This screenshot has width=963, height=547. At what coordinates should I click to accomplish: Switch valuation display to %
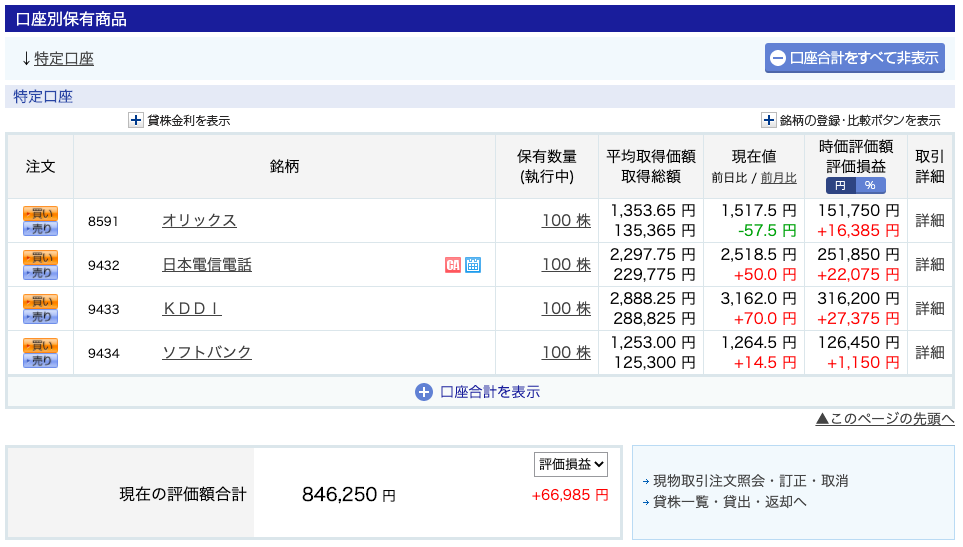pyautogui.click(x=870, y=185)
